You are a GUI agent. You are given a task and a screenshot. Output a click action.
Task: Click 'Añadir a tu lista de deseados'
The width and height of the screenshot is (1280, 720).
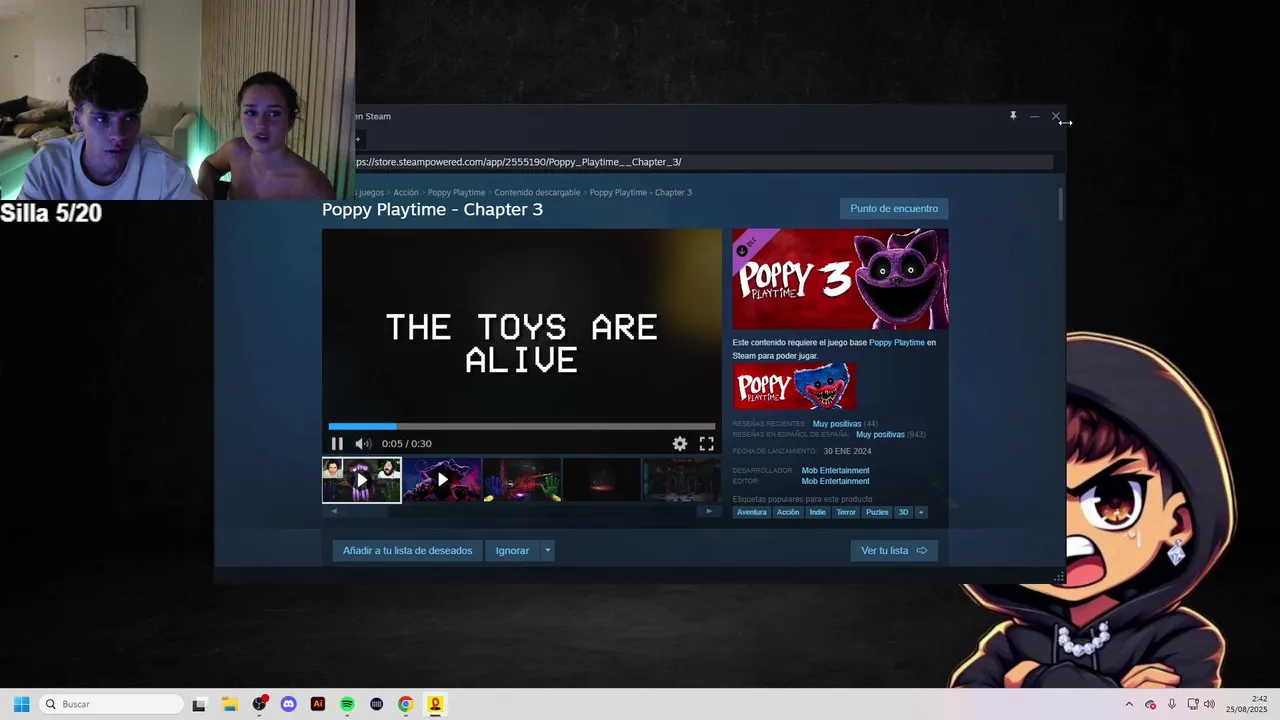(x=407, y=551)
